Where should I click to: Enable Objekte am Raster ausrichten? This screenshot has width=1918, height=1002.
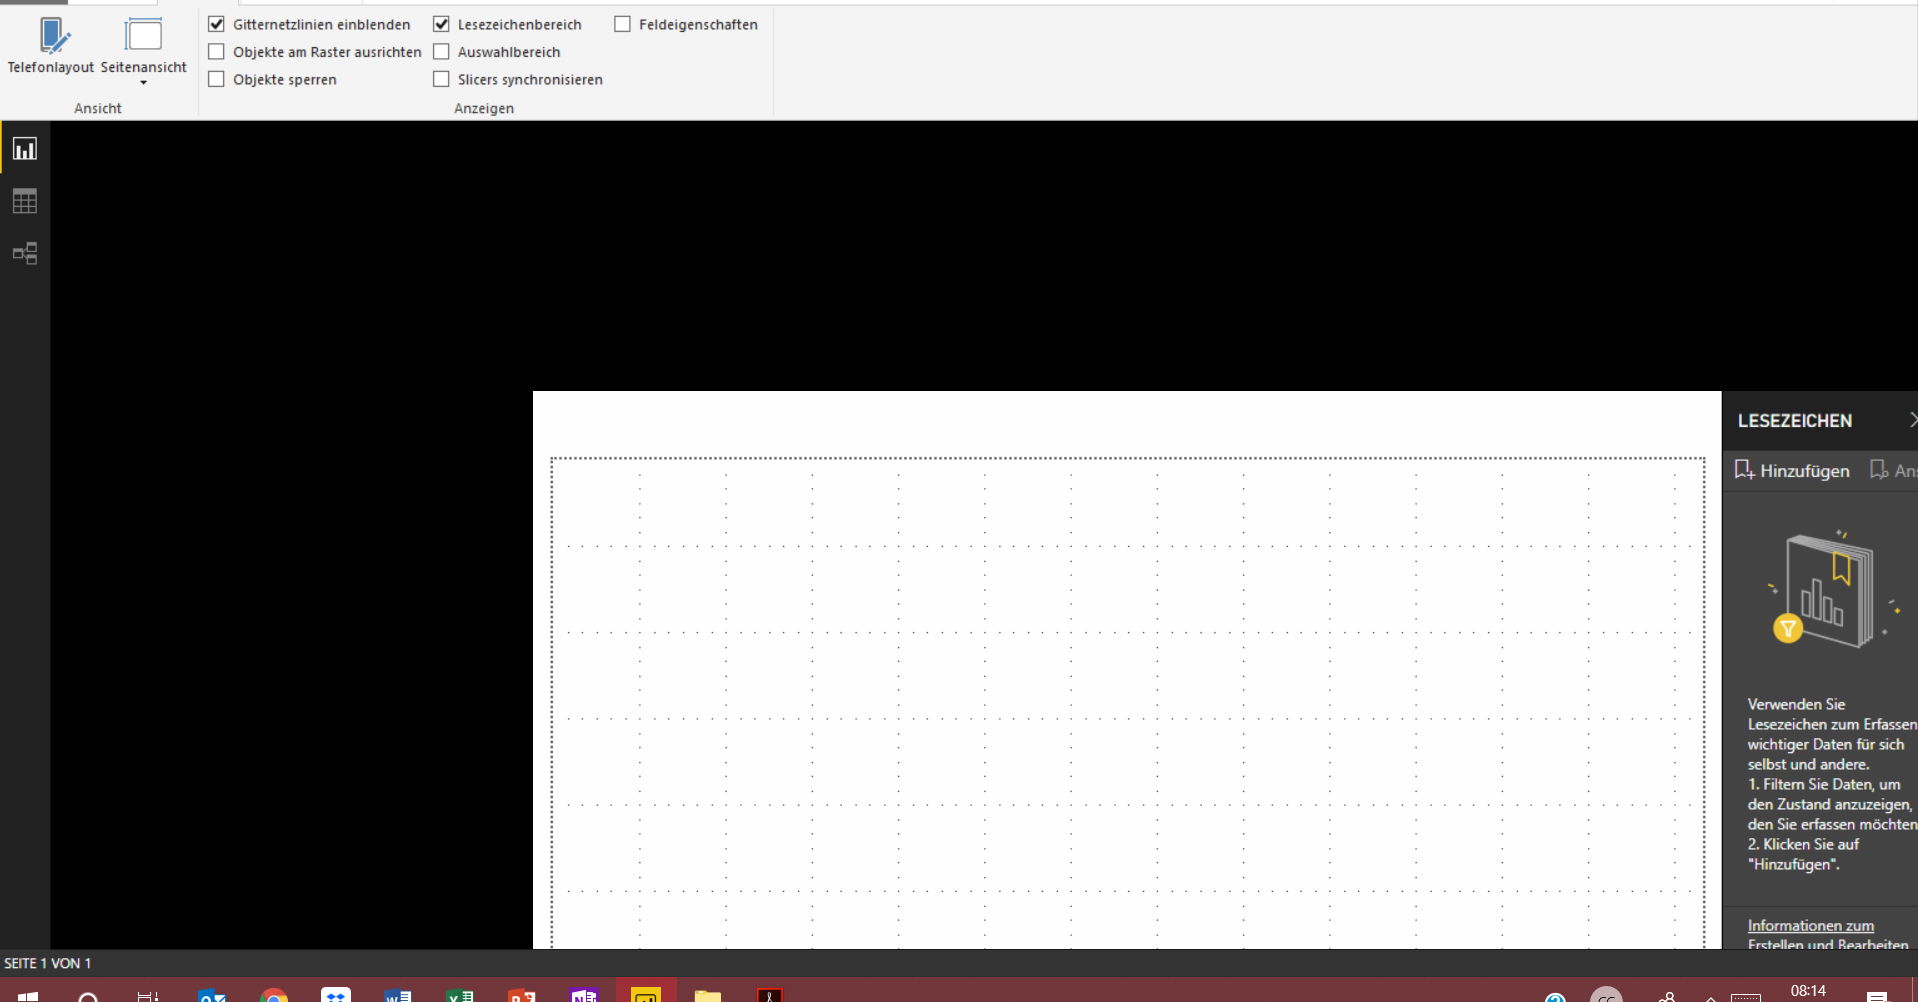click(x=216, y=52)
